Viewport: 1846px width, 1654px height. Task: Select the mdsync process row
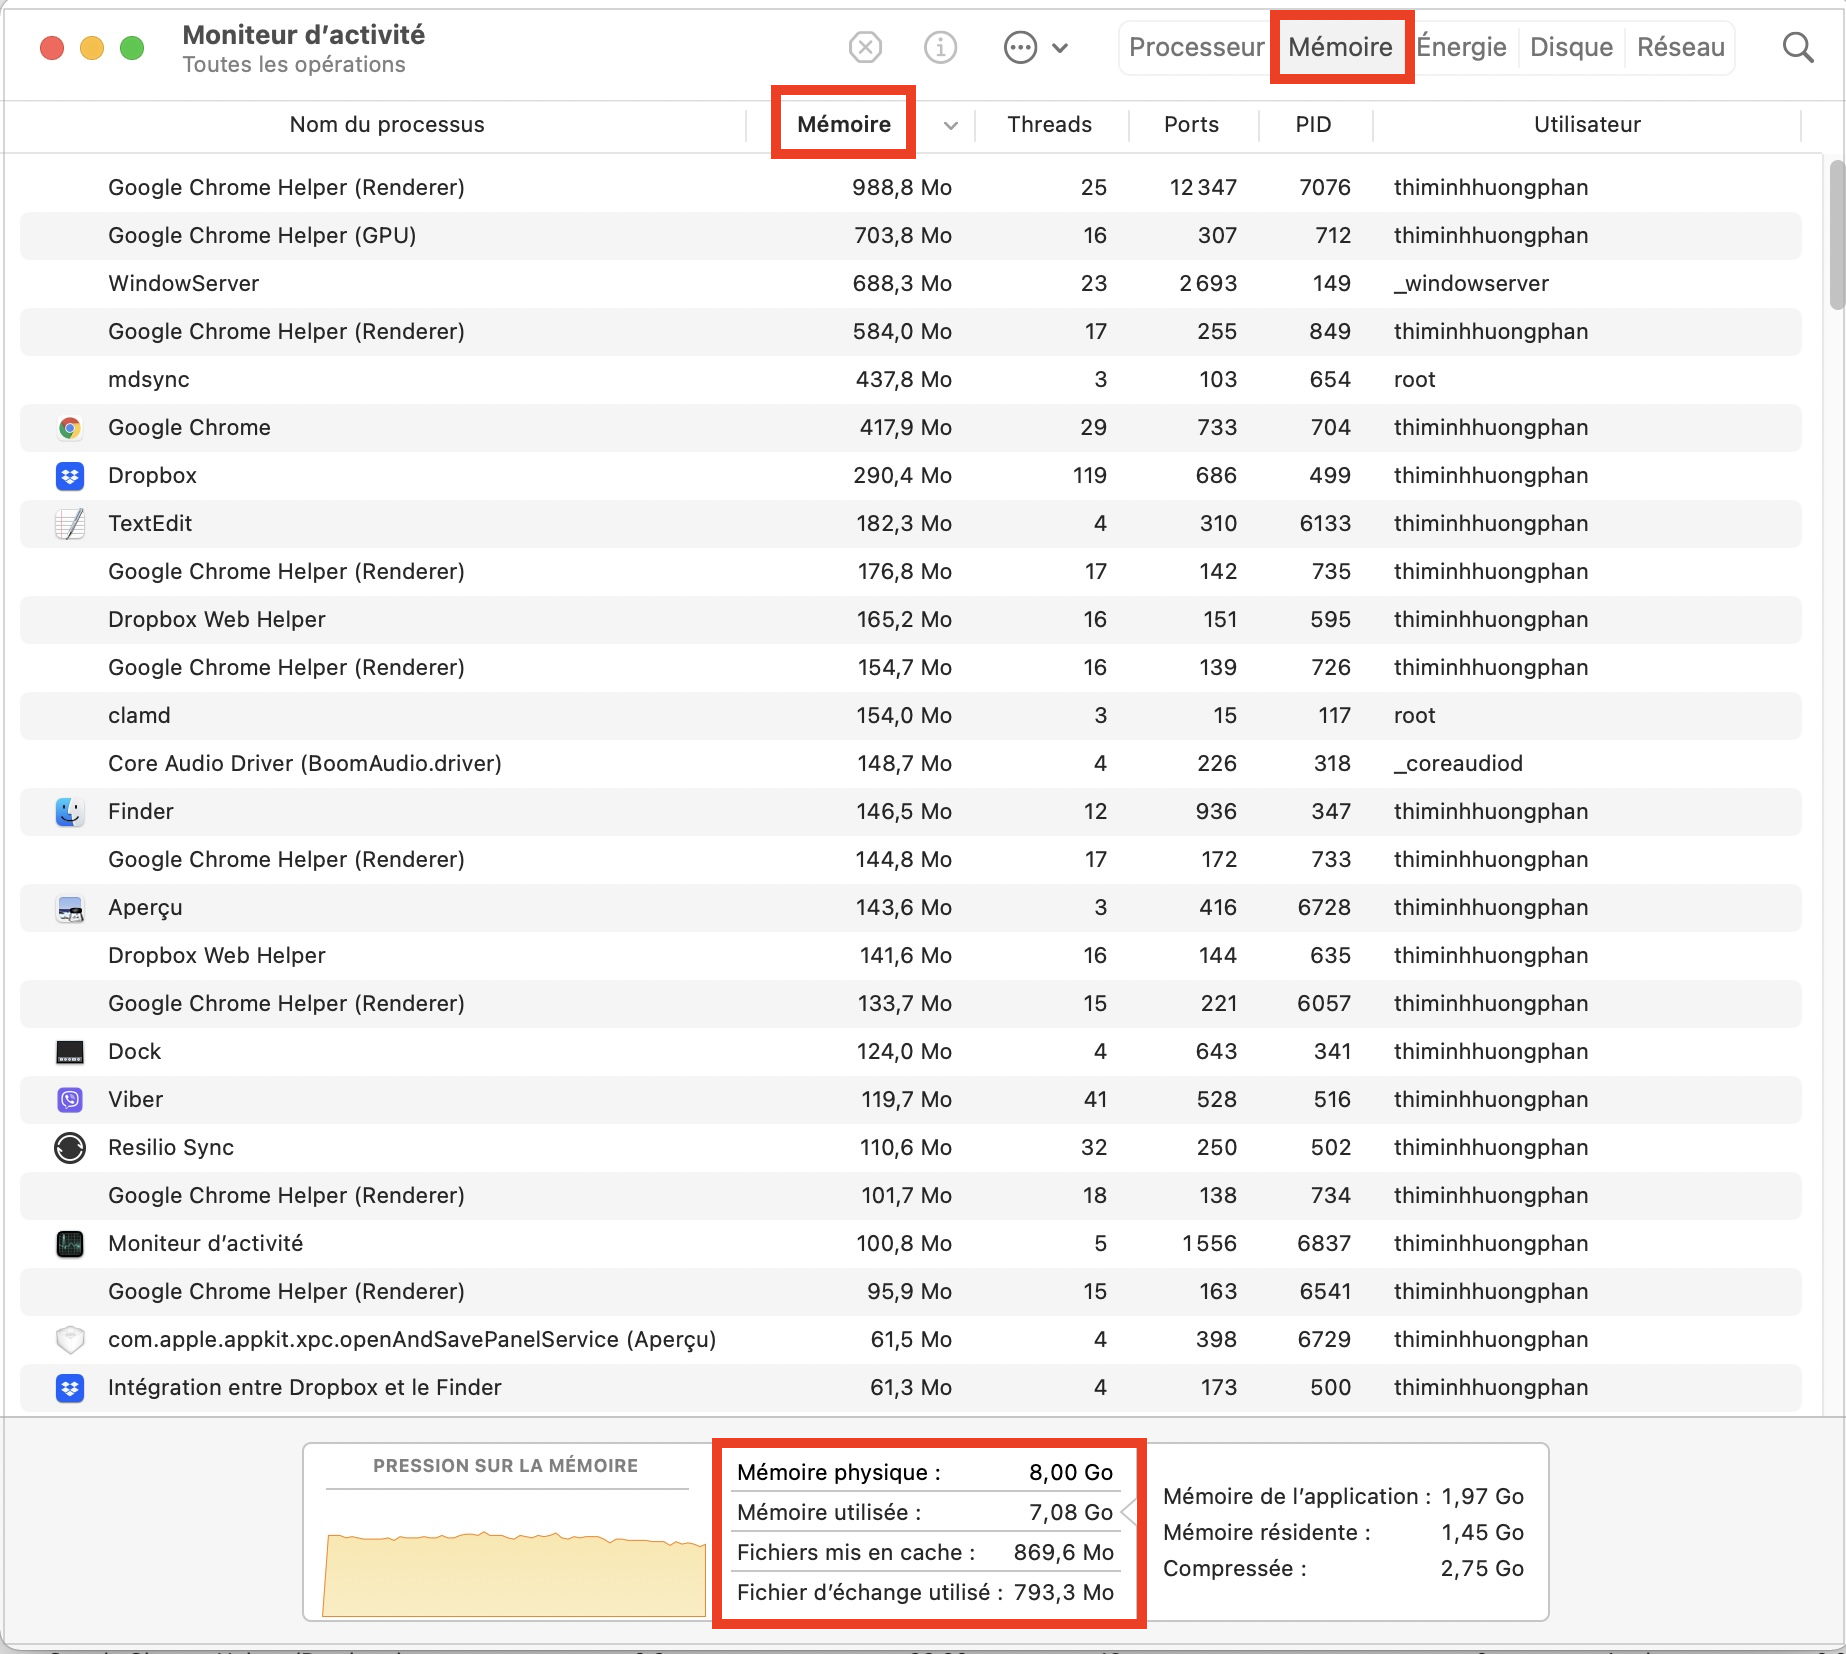click(910, 380)
